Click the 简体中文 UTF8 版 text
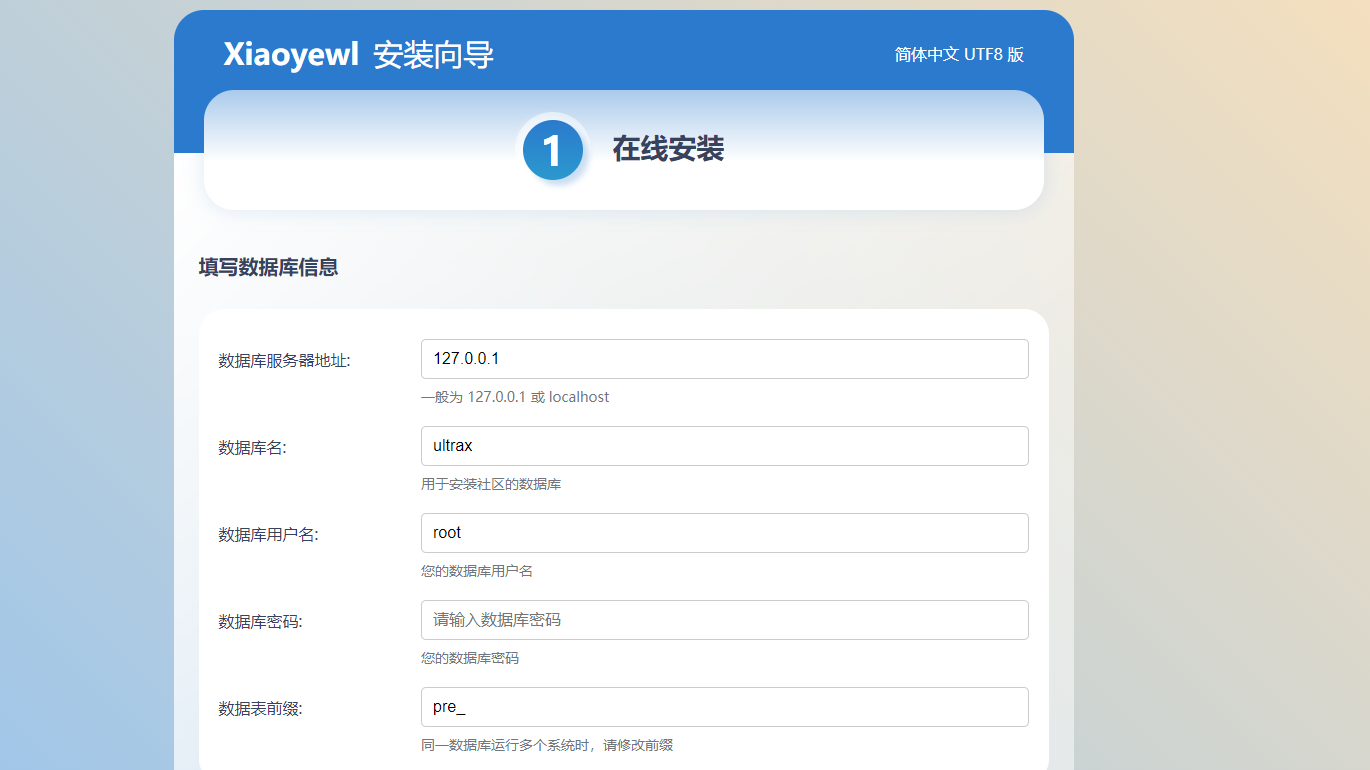 959,55
